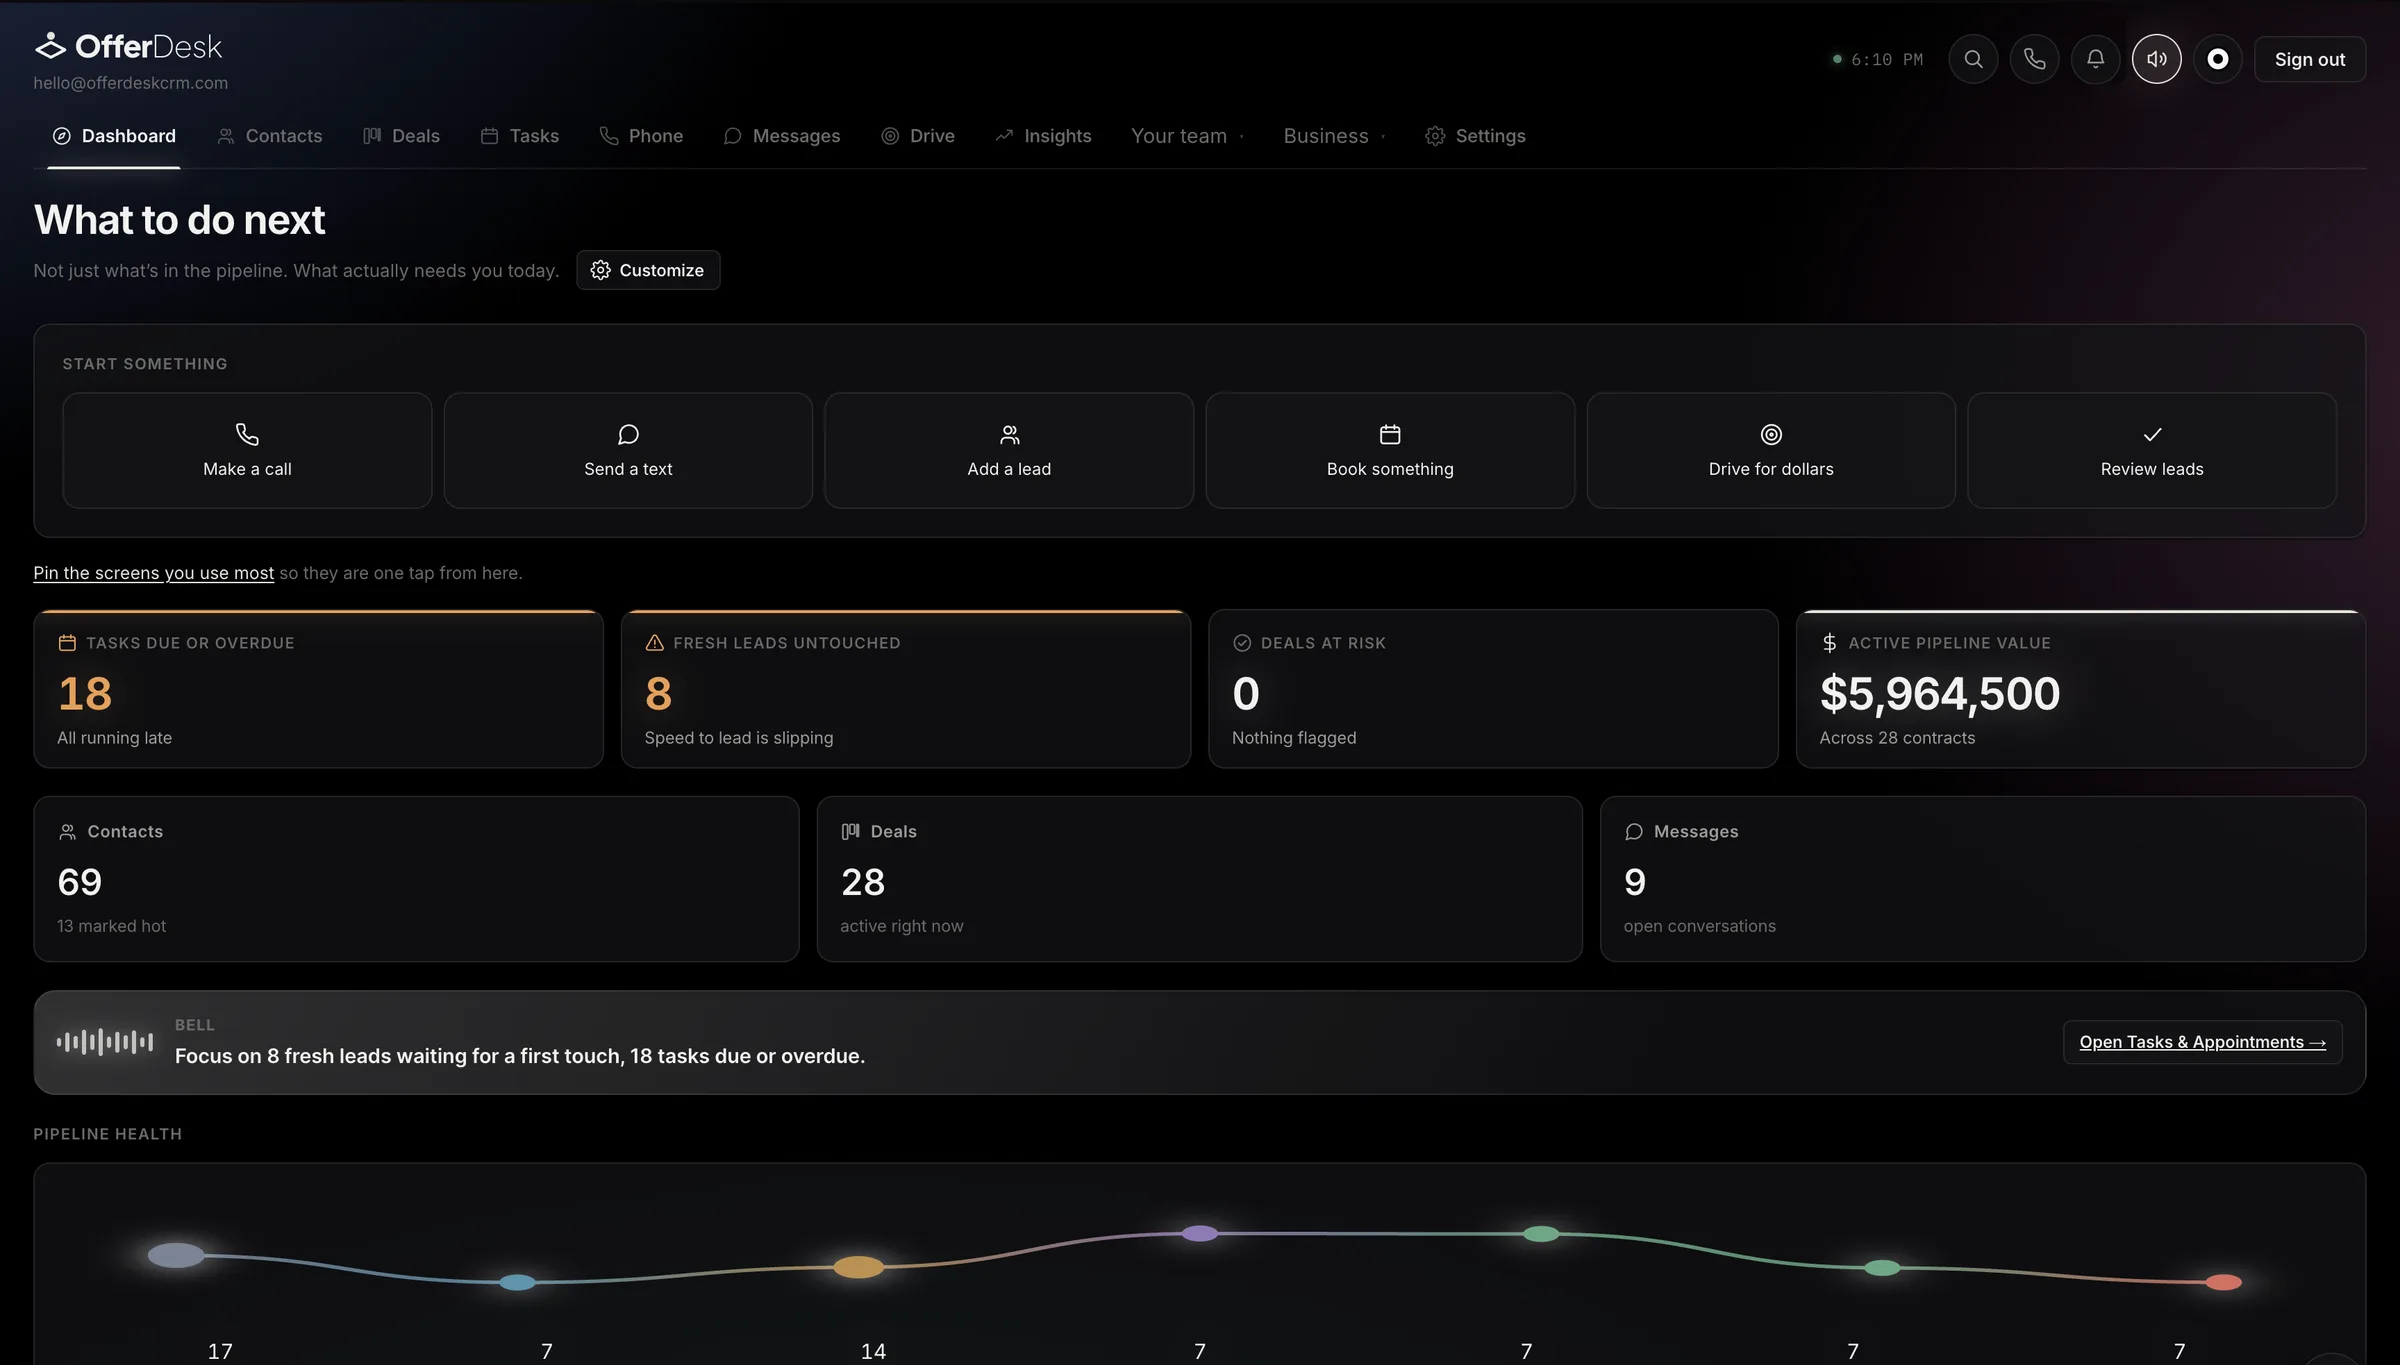Expand the Your team menu
This screenshot has width=2400, height=1365.
point(1188,136)
